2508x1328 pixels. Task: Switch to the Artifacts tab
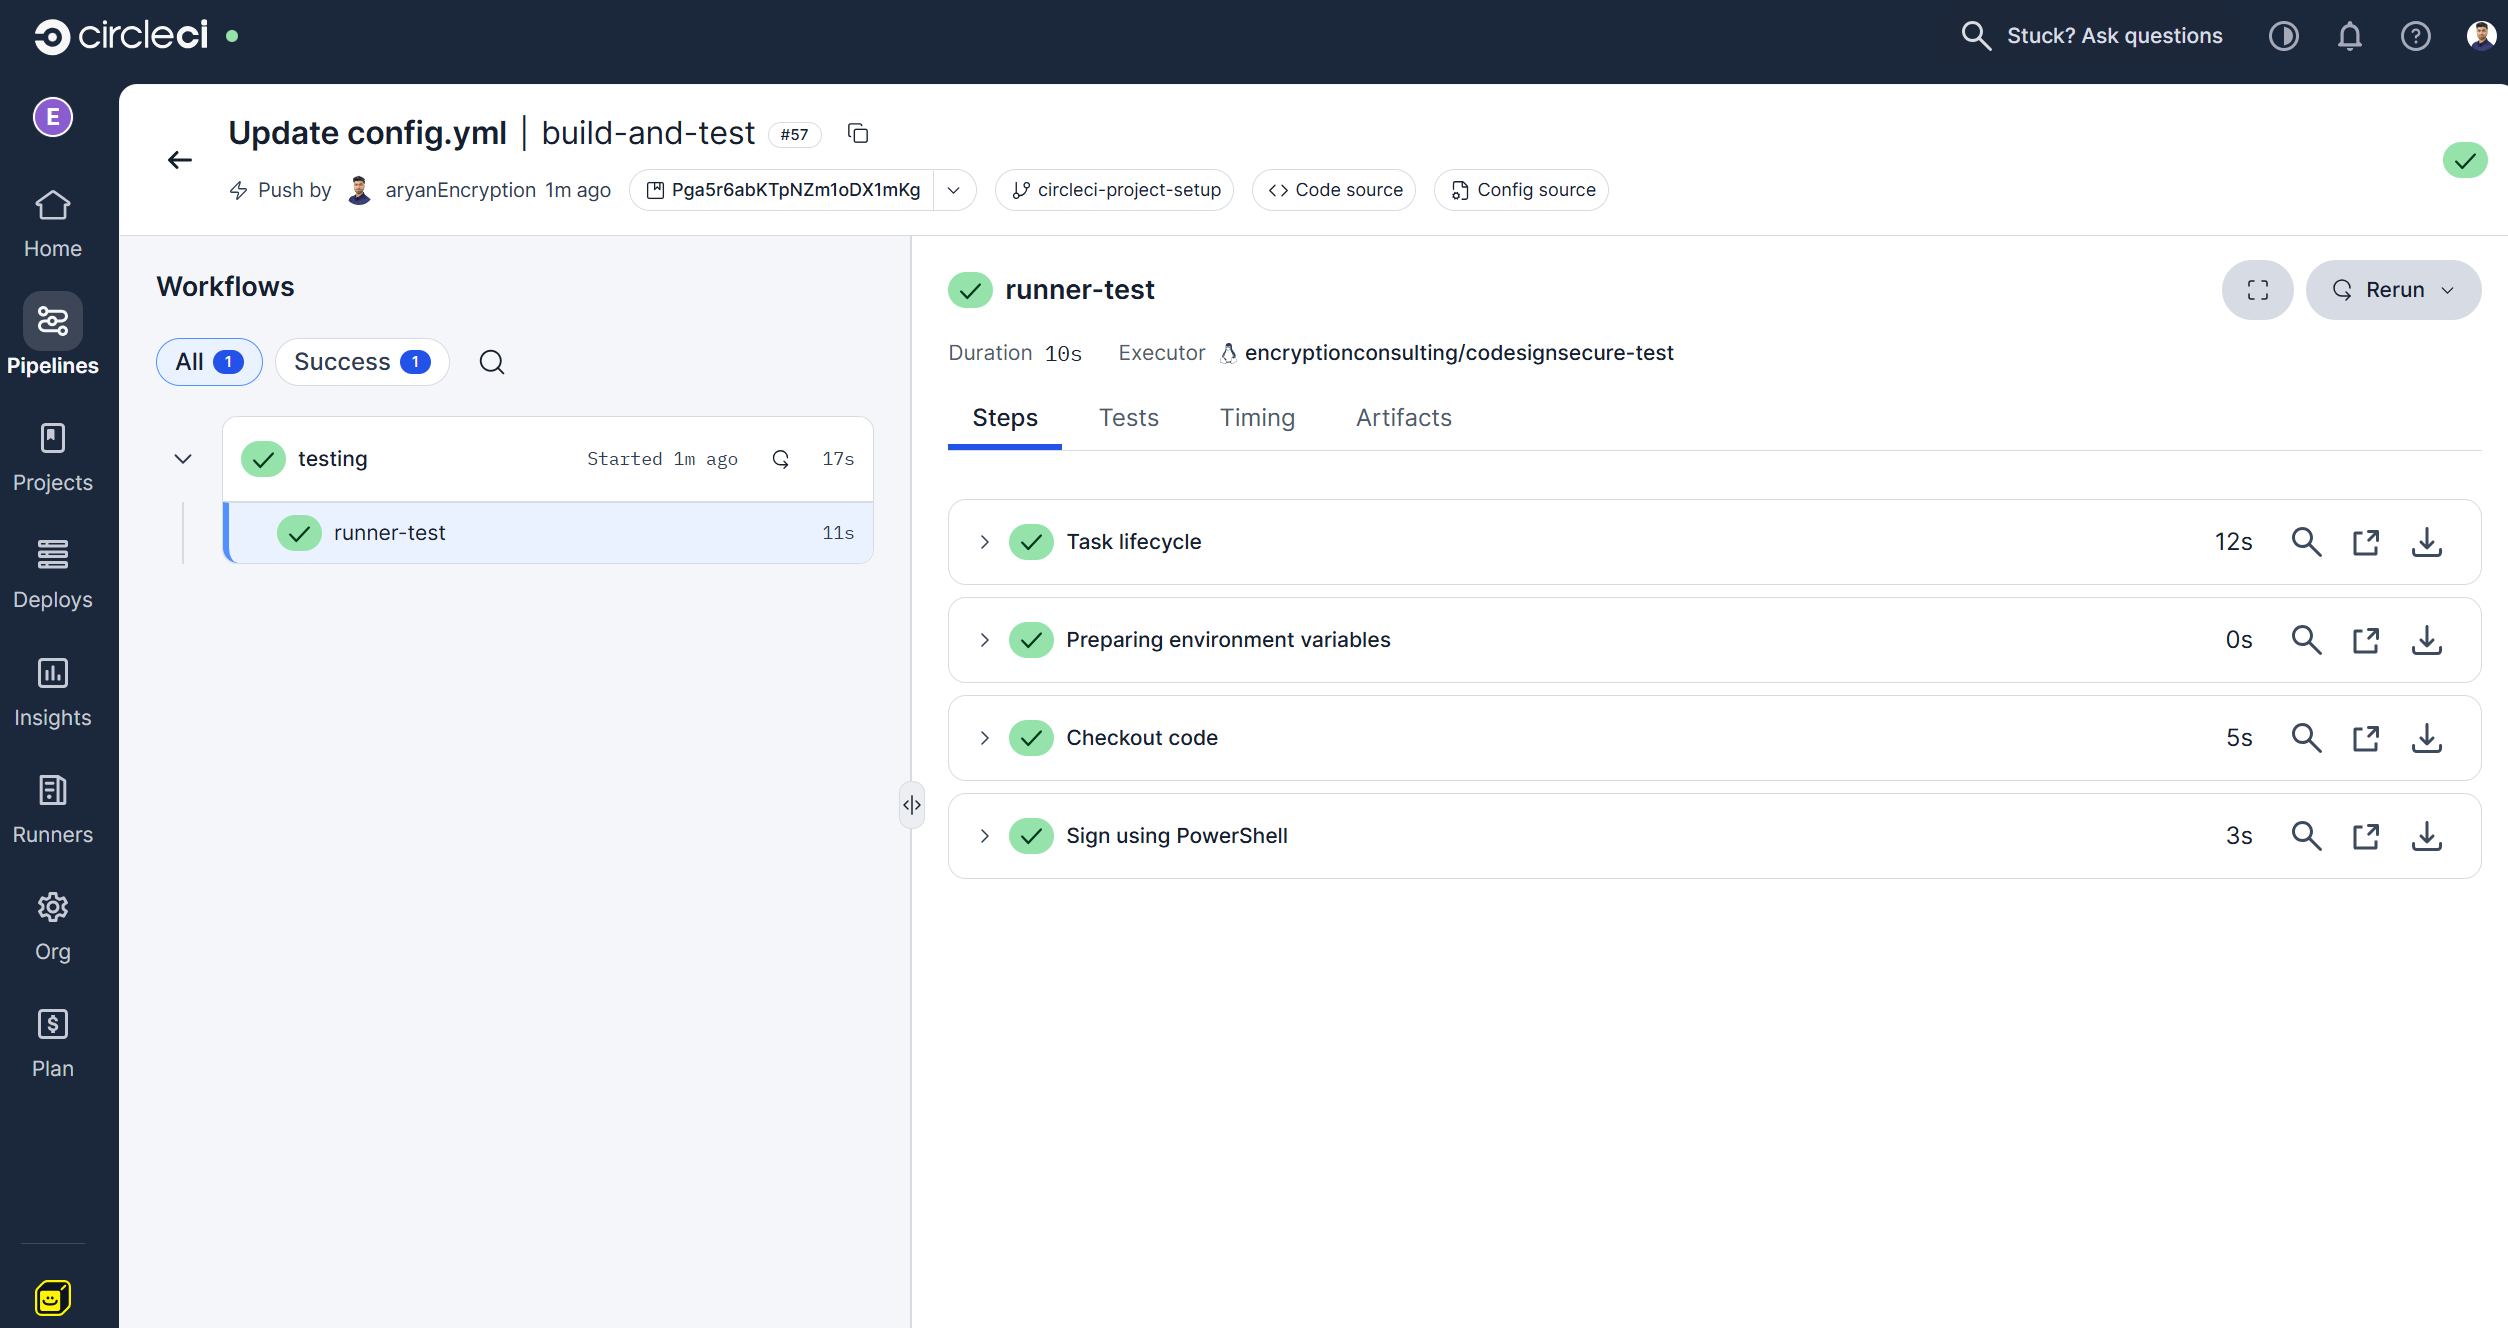[x=1404, y=418]
